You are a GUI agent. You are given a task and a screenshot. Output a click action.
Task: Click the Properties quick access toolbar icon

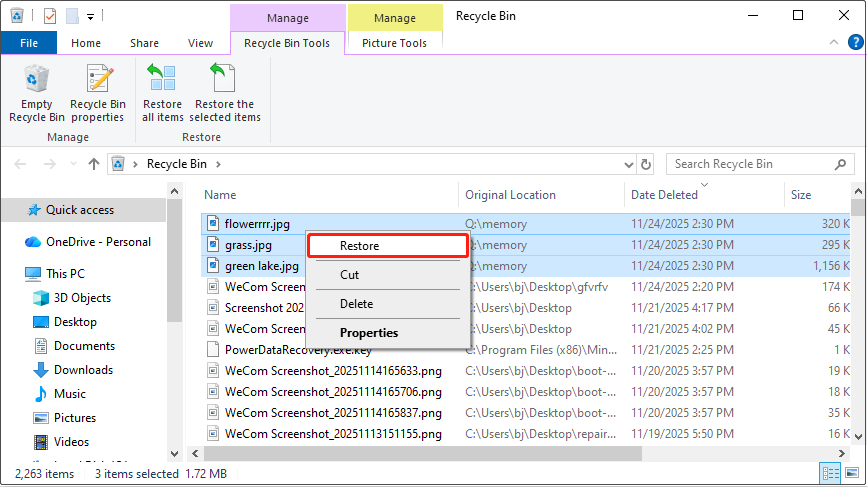(x=50, y=16)
